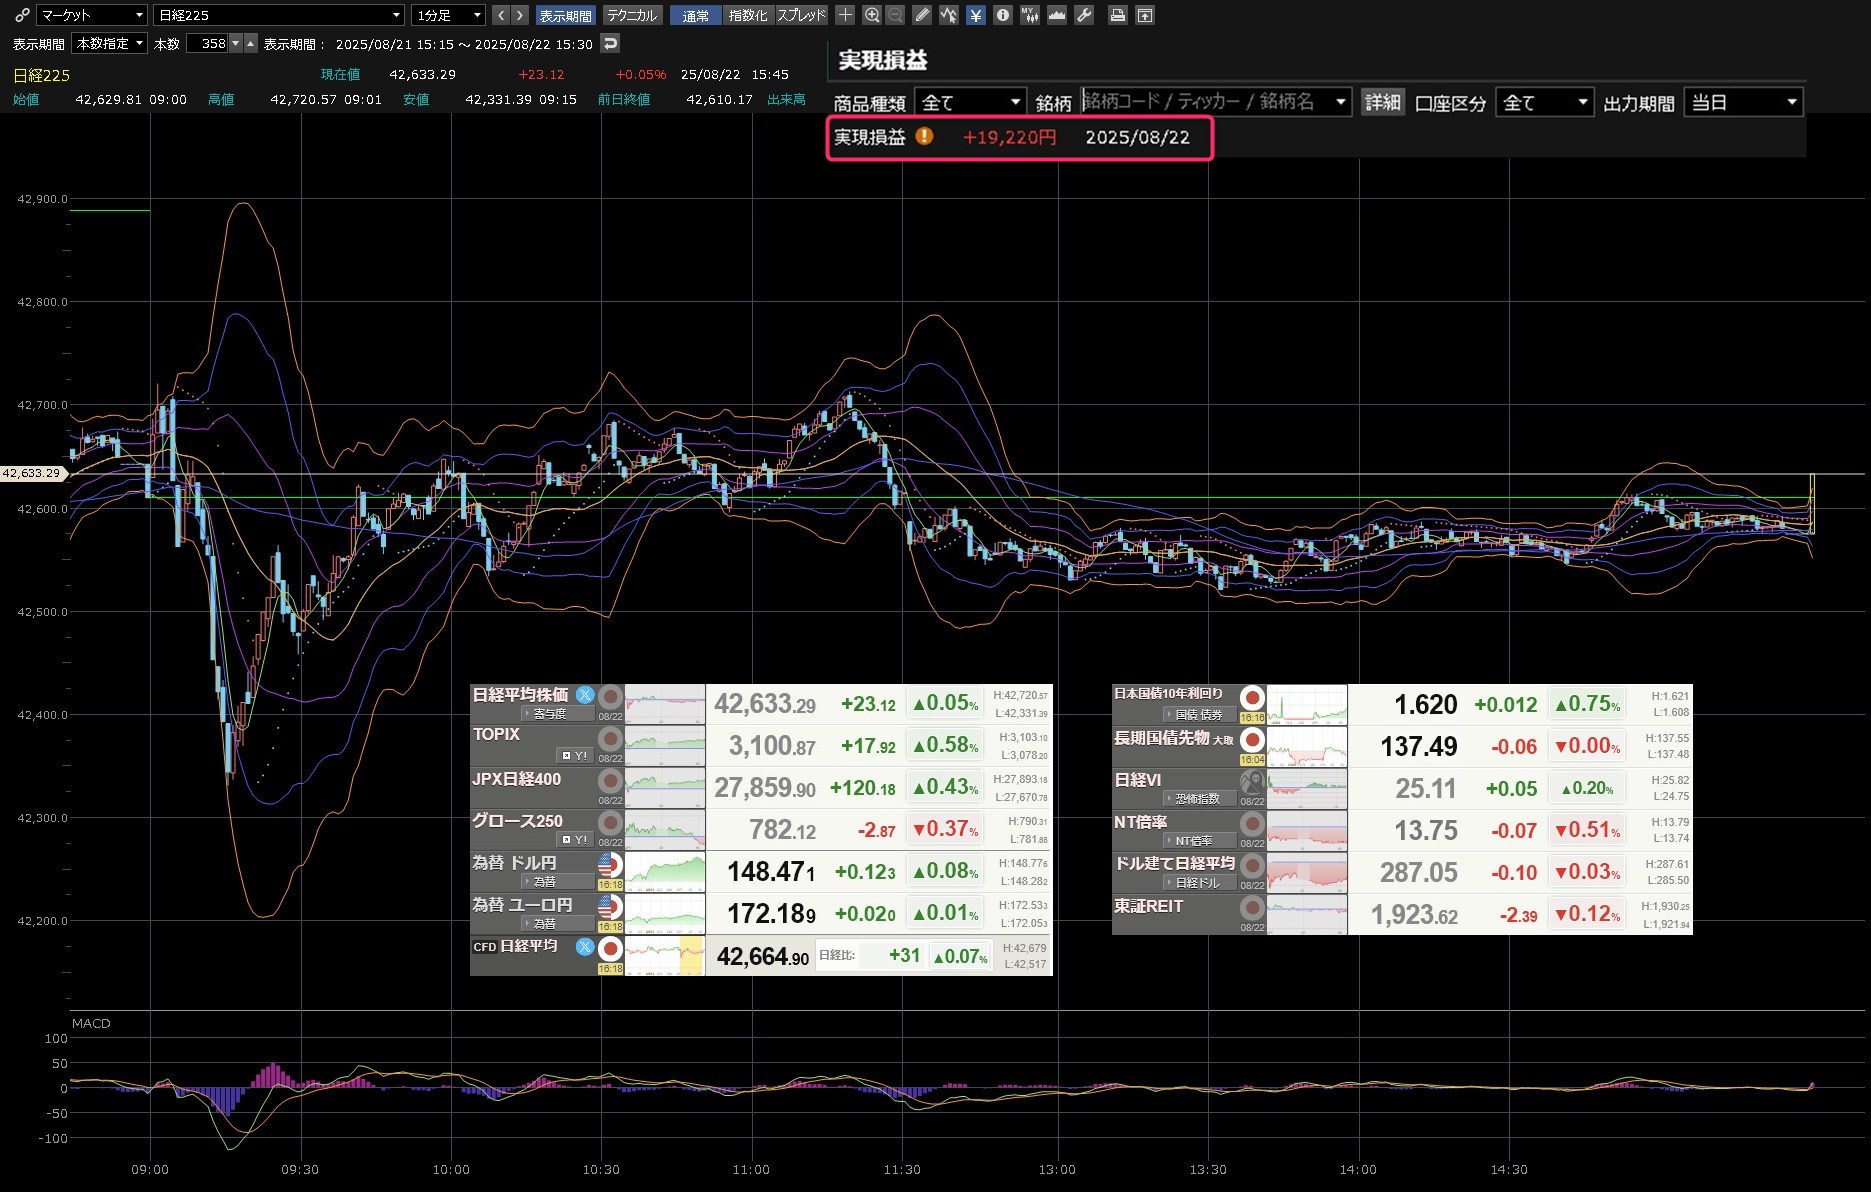Click the crosshair plus icon in toolbar
The height and width of the screenshot is (1192, 1871).
tap(845, 15)
